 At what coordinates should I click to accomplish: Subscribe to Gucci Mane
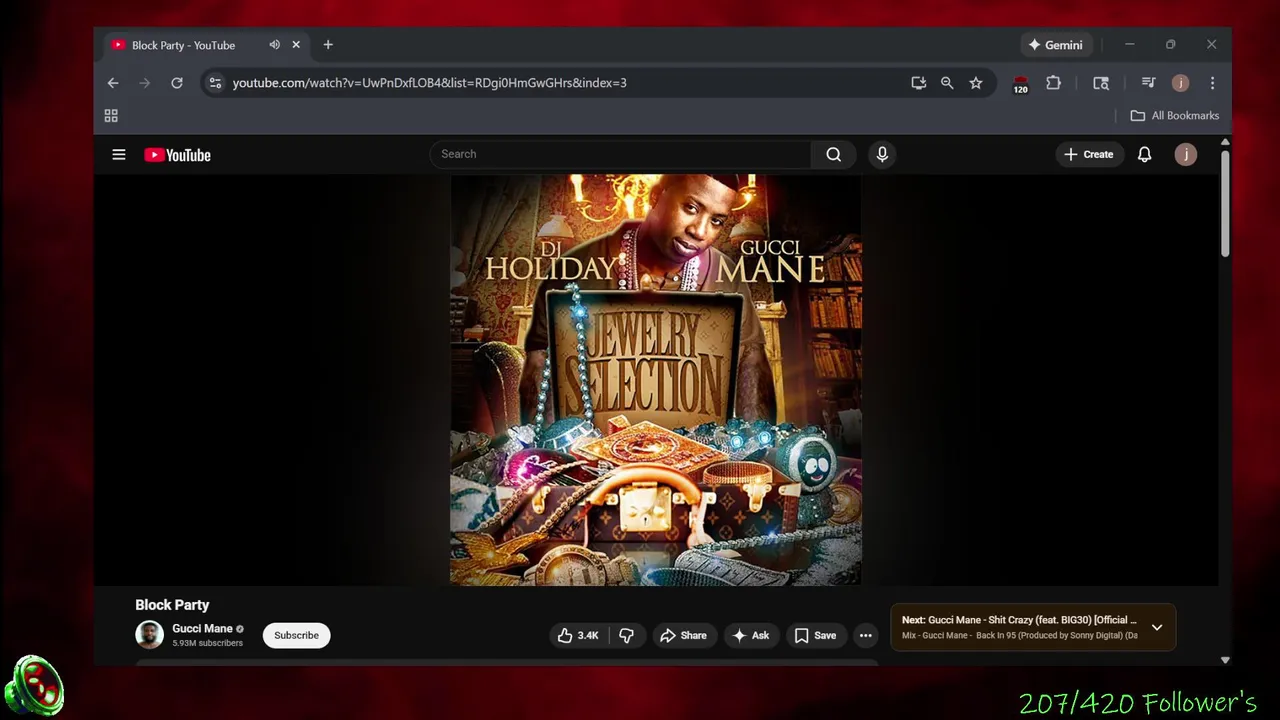point(296,635)
